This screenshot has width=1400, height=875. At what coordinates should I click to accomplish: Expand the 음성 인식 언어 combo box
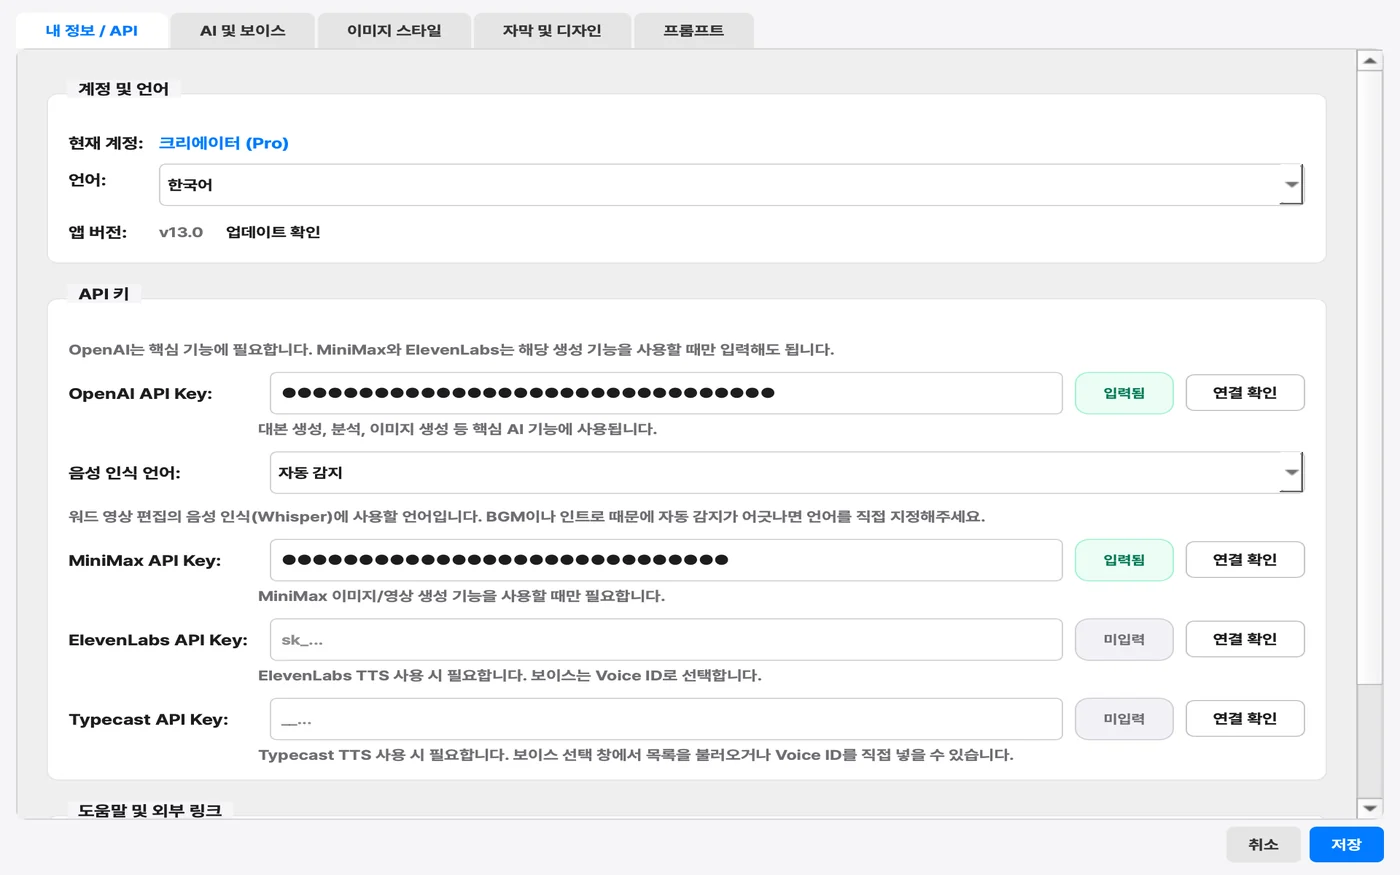click(x=786, y=473)
